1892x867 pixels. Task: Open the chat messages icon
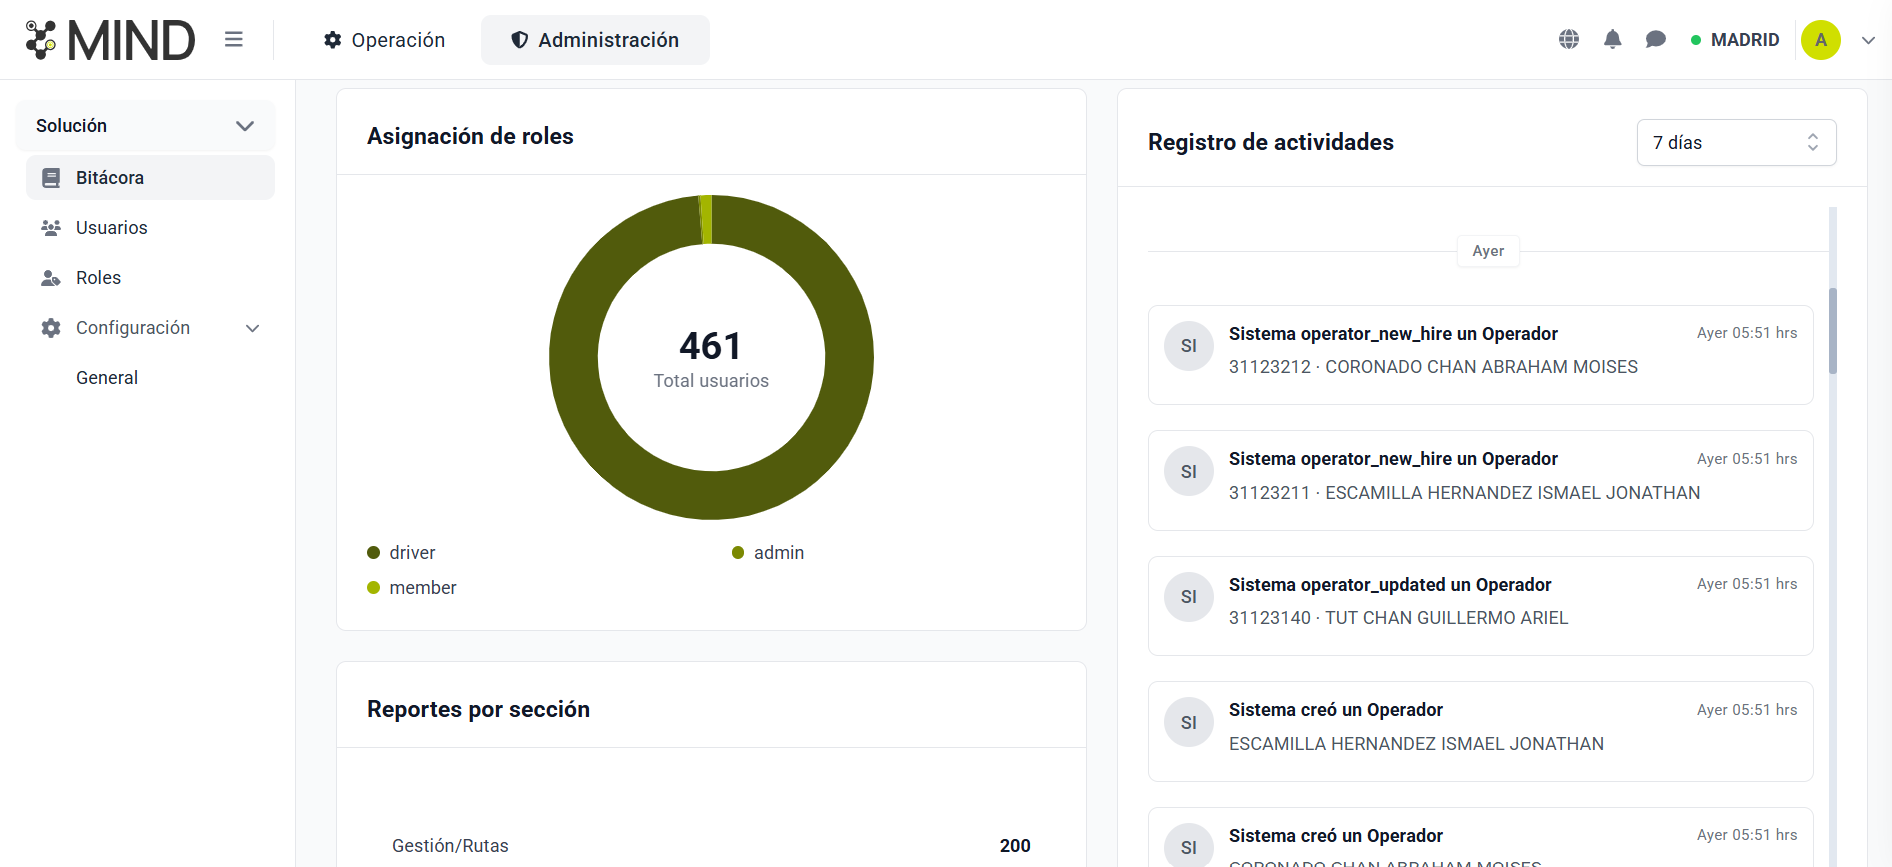(1656, 39)
